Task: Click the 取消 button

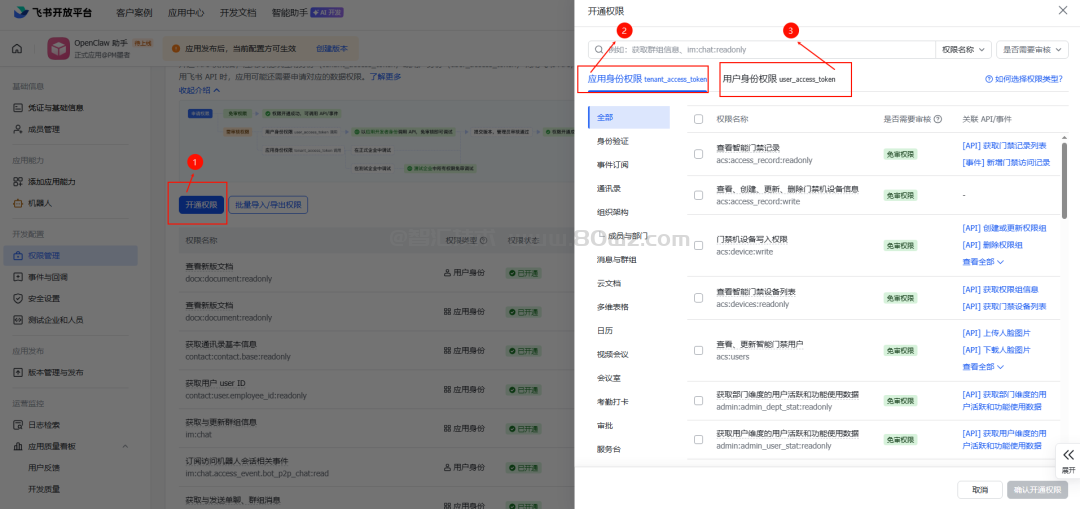Action: [979, 490]
